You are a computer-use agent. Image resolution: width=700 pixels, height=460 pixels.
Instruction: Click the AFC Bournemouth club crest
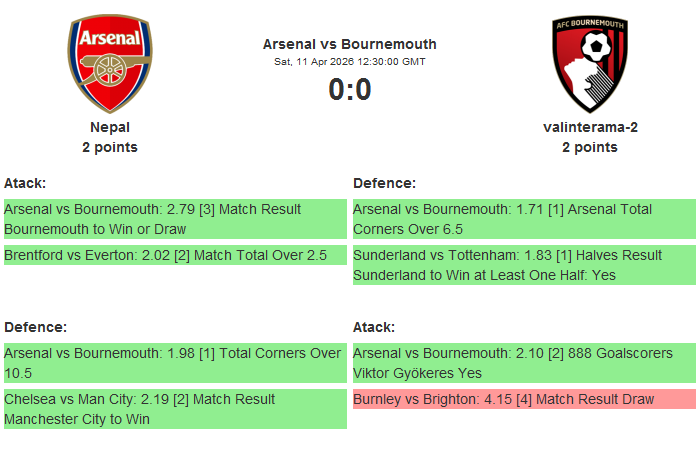[590, 63]
